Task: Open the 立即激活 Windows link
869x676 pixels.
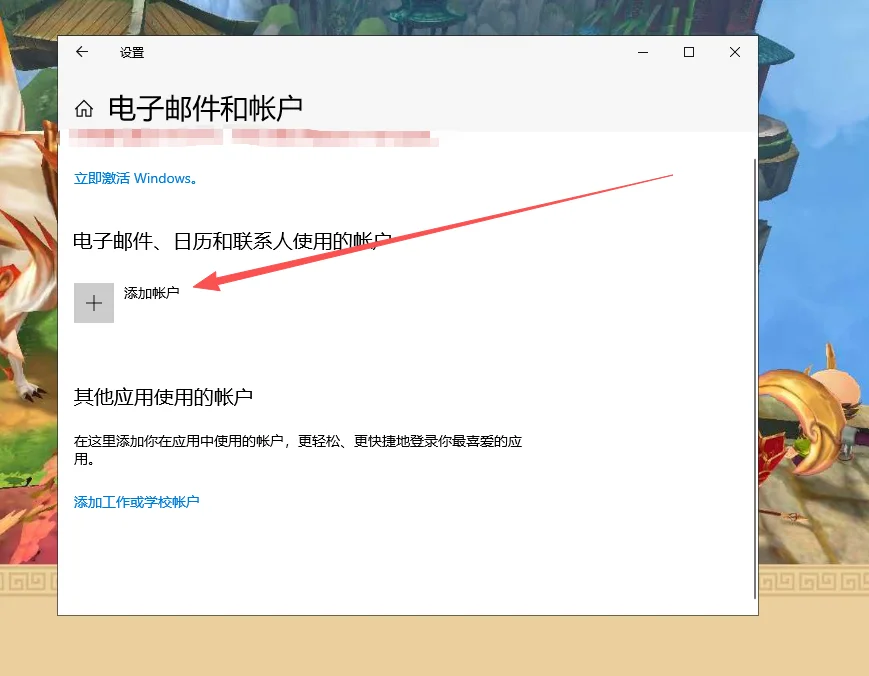Action: (x=136, y=178)
